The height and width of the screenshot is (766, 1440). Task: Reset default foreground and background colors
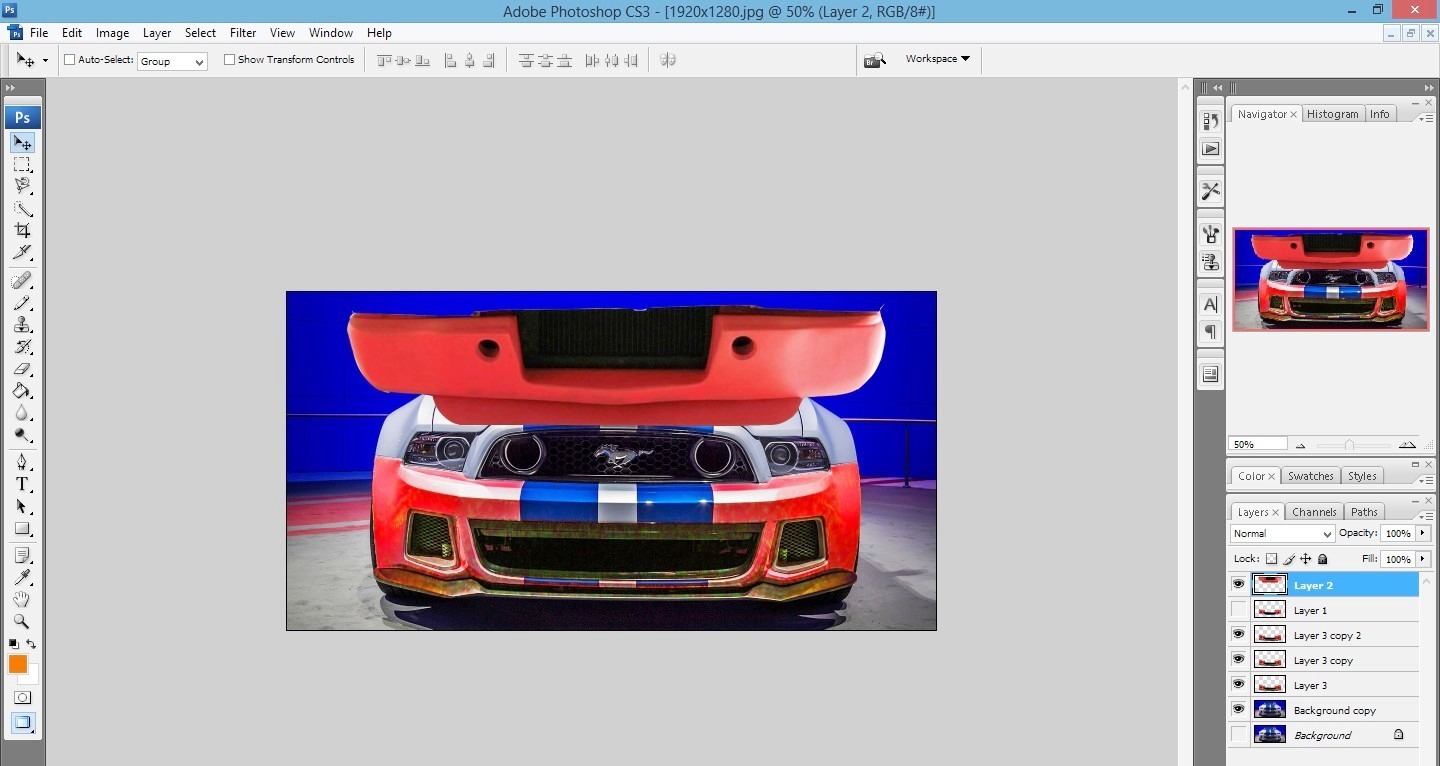[13, 644]
